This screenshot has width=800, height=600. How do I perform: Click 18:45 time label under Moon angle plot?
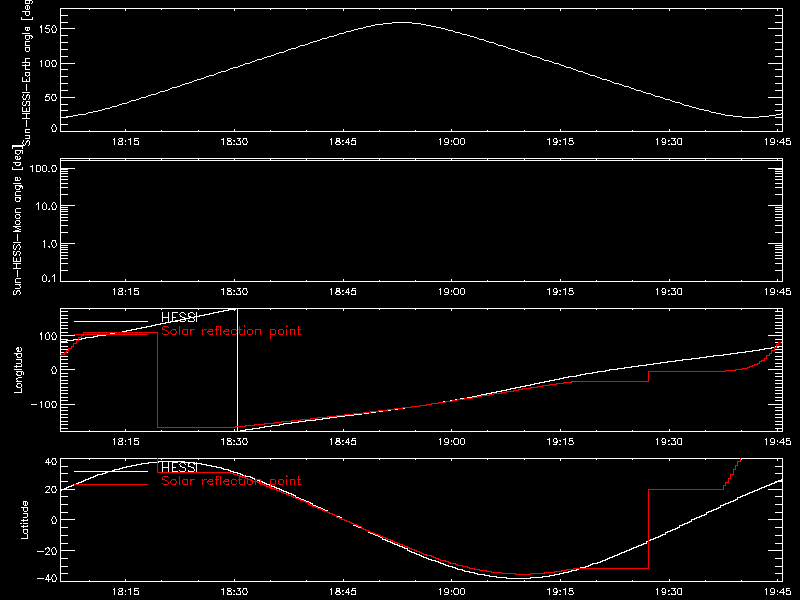[x=343, y=291]
